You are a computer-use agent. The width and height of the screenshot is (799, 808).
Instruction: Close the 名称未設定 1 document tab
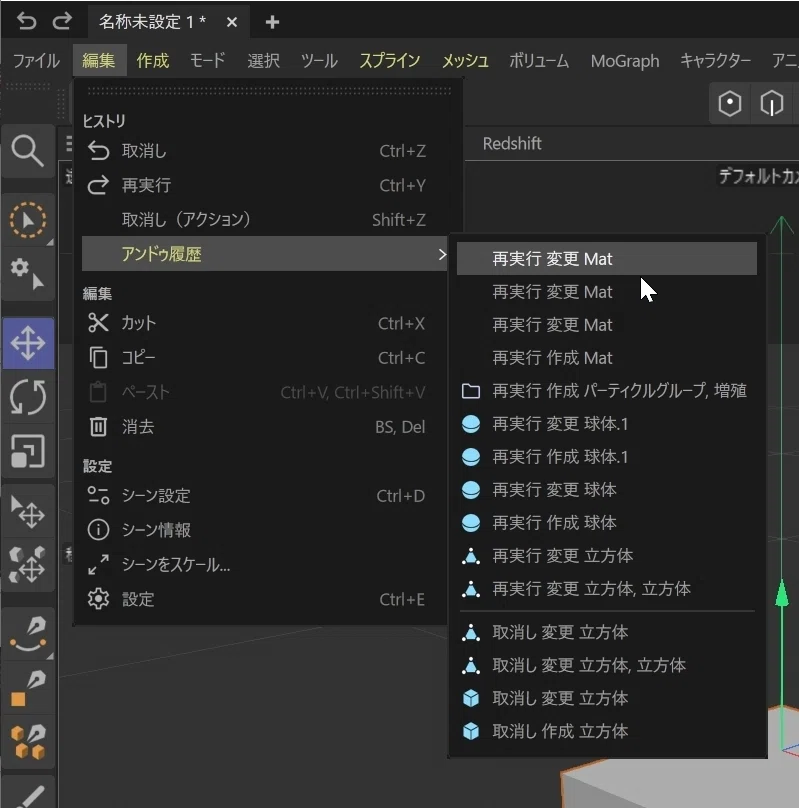point(232,22)
